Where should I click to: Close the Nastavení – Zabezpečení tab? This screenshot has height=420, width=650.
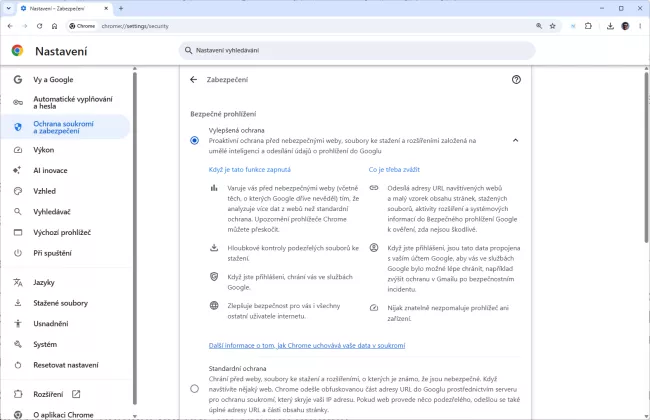(x=106, y=8)
